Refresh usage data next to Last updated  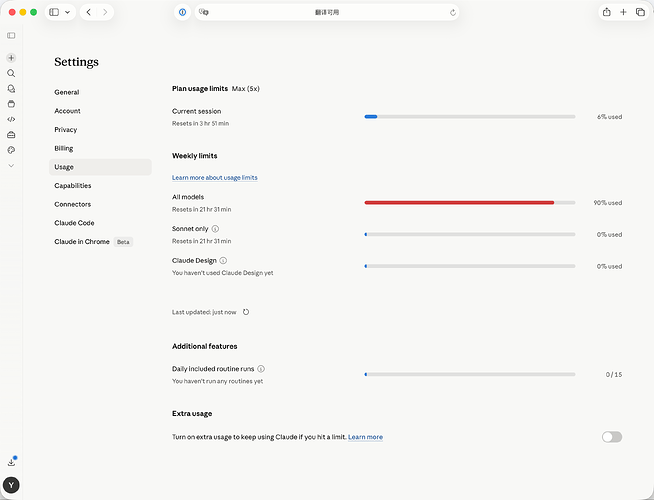coord(246,312)
